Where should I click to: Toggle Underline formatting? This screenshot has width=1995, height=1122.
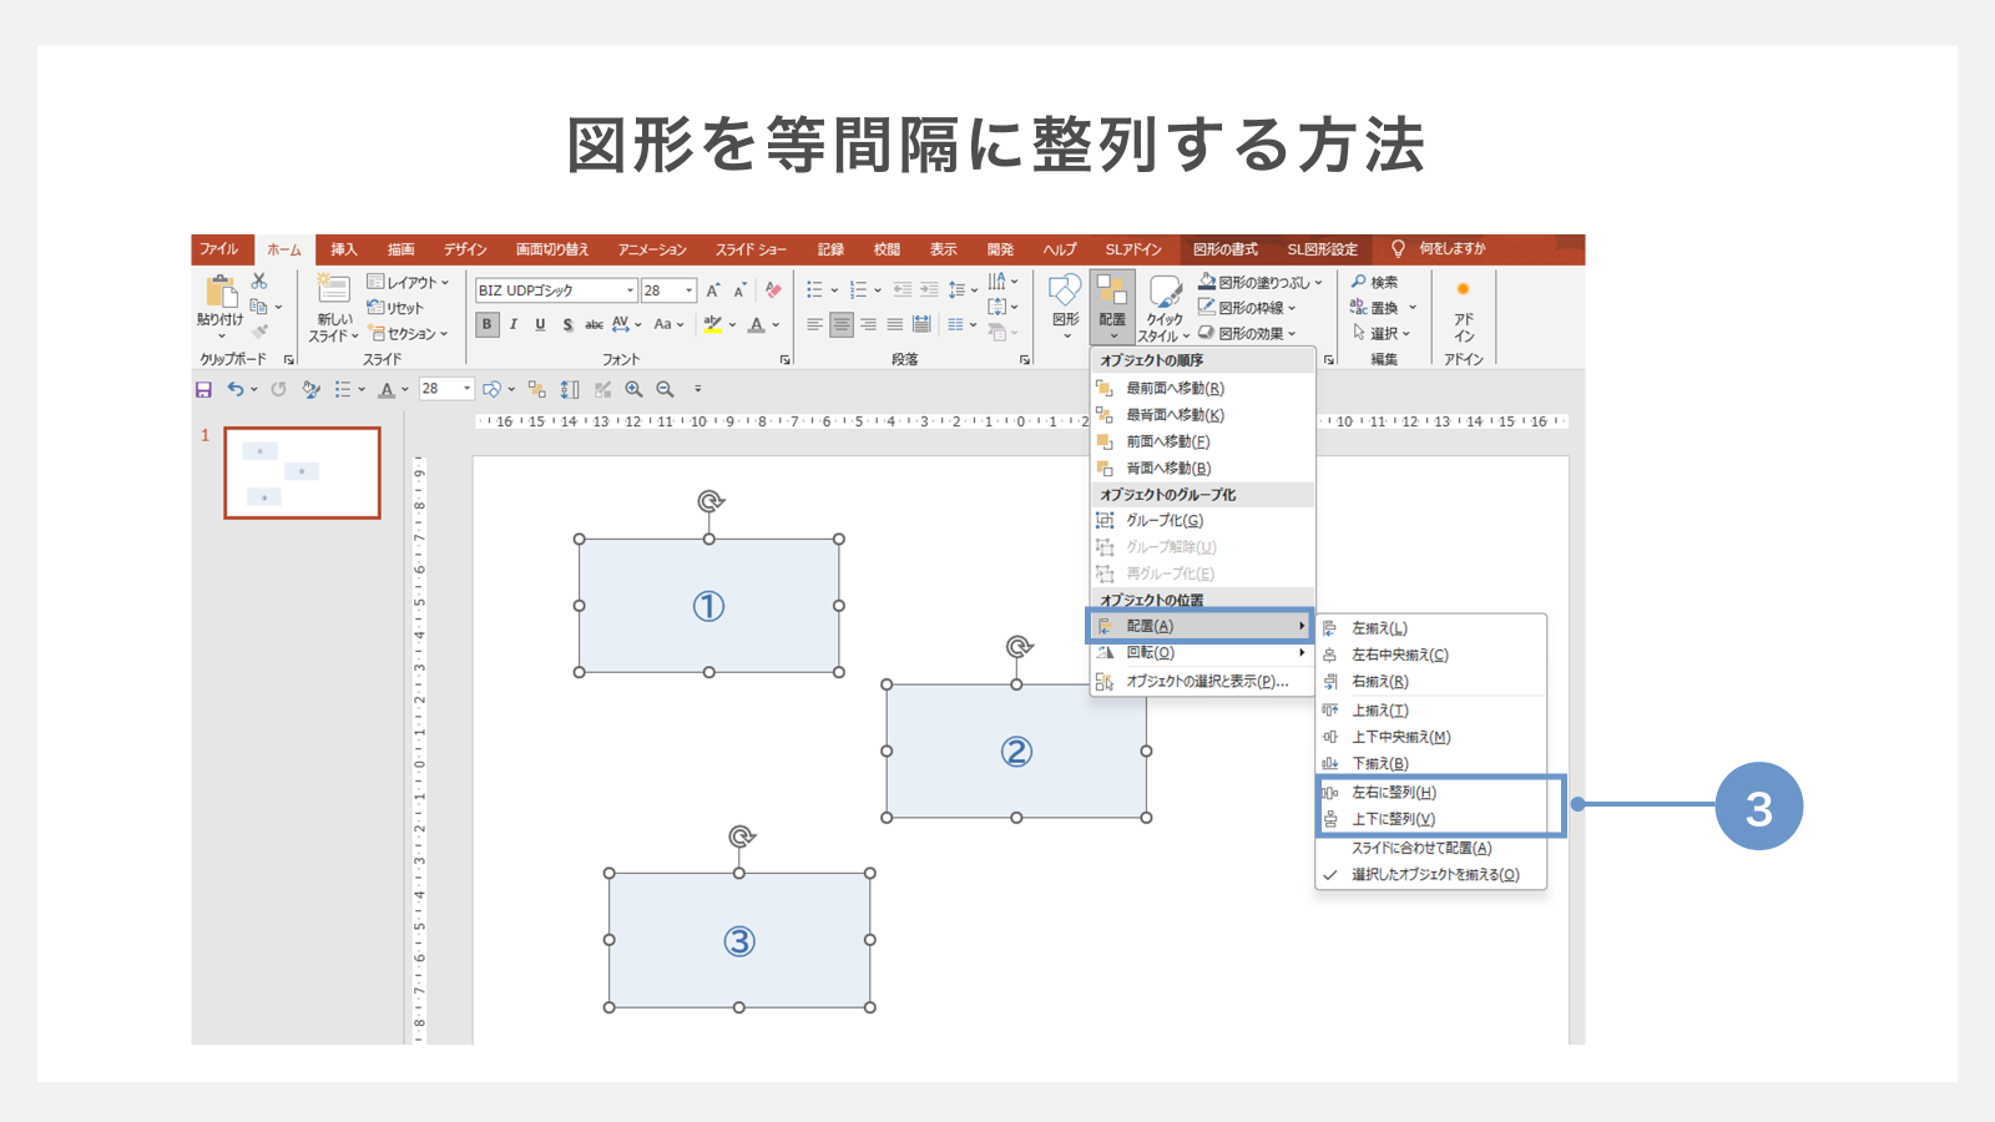[540, 324]
